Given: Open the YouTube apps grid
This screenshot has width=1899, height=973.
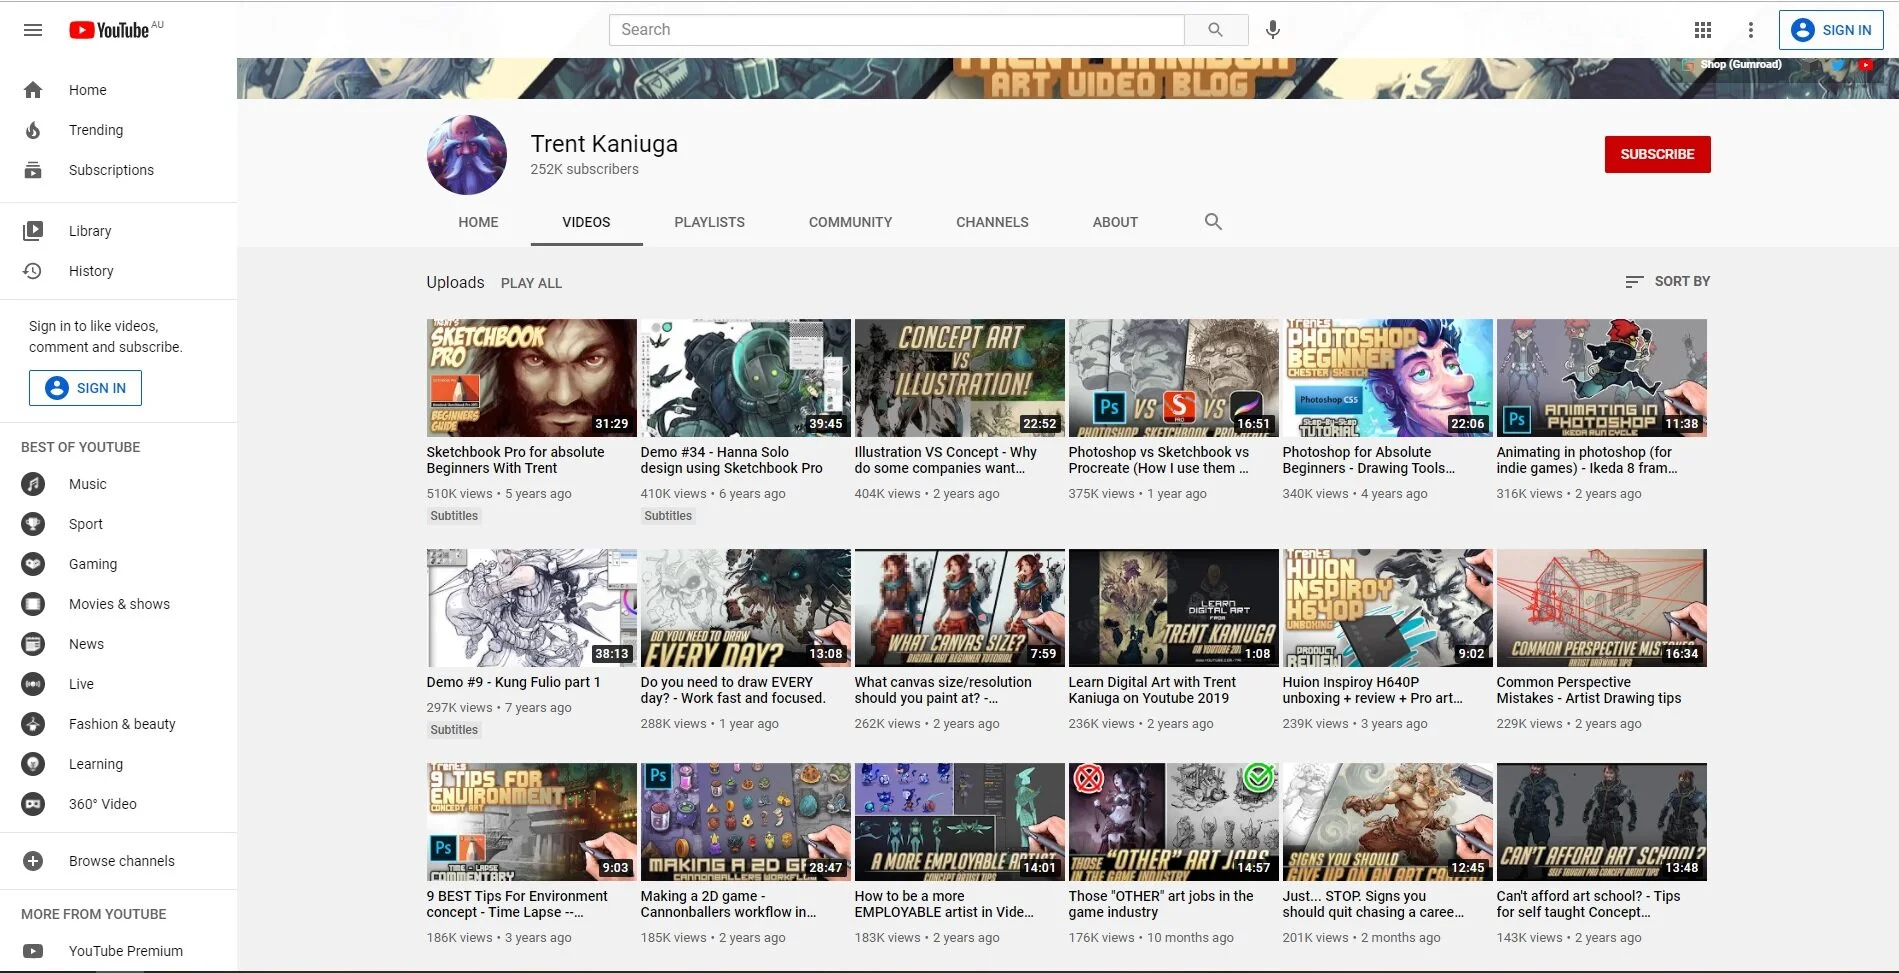Looking at the screenshot, I should click(1703, 30).
